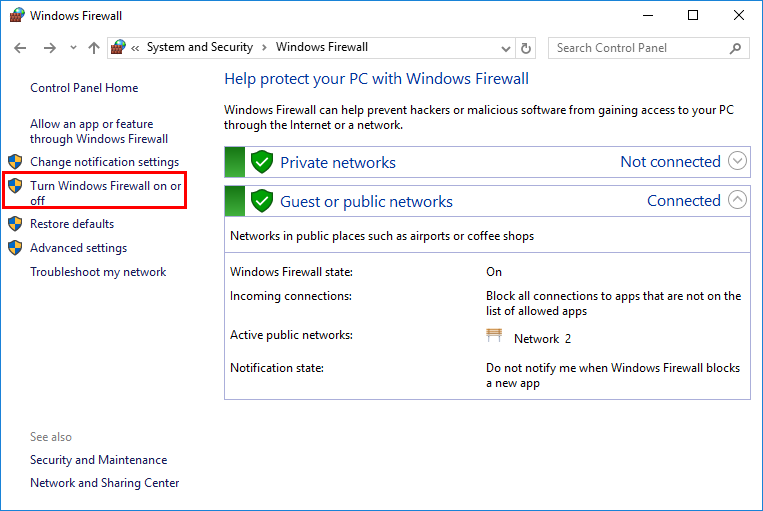Open Advanced settings link

pyautogui.click(x=78, y=248)
